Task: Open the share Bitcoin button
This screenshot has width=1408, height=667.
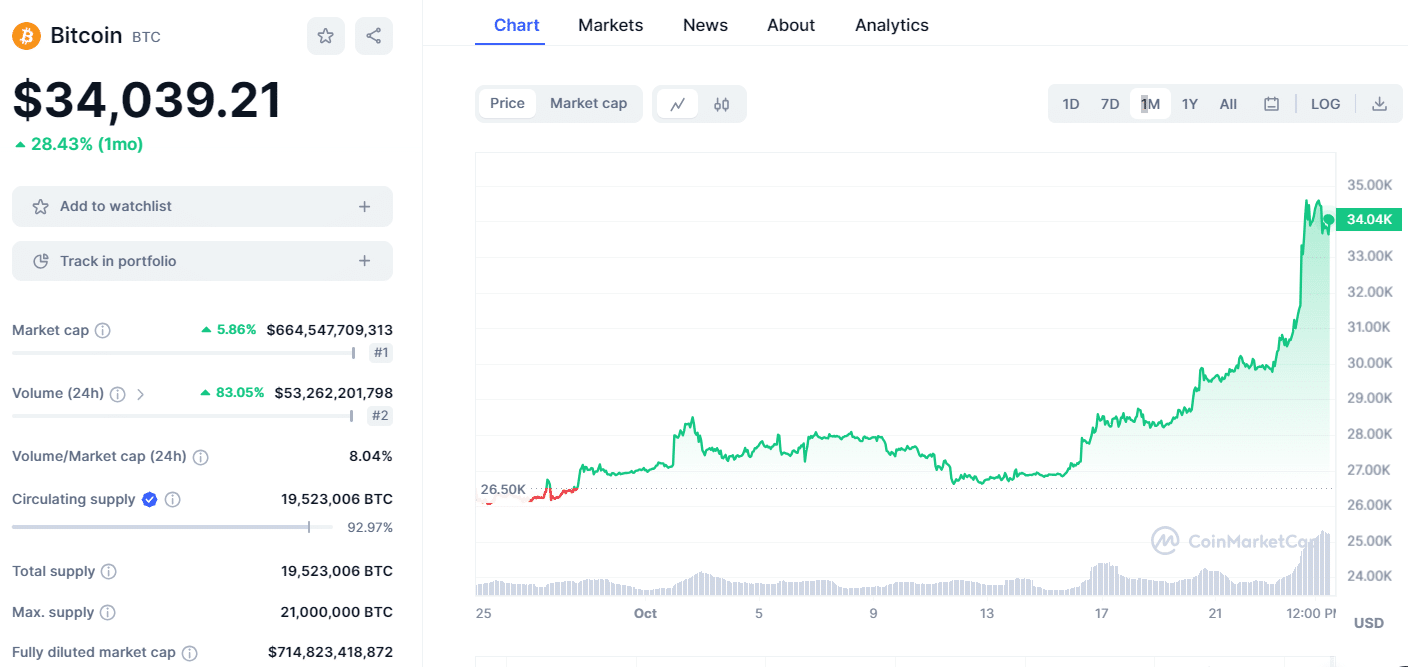Action: point(374,36)
